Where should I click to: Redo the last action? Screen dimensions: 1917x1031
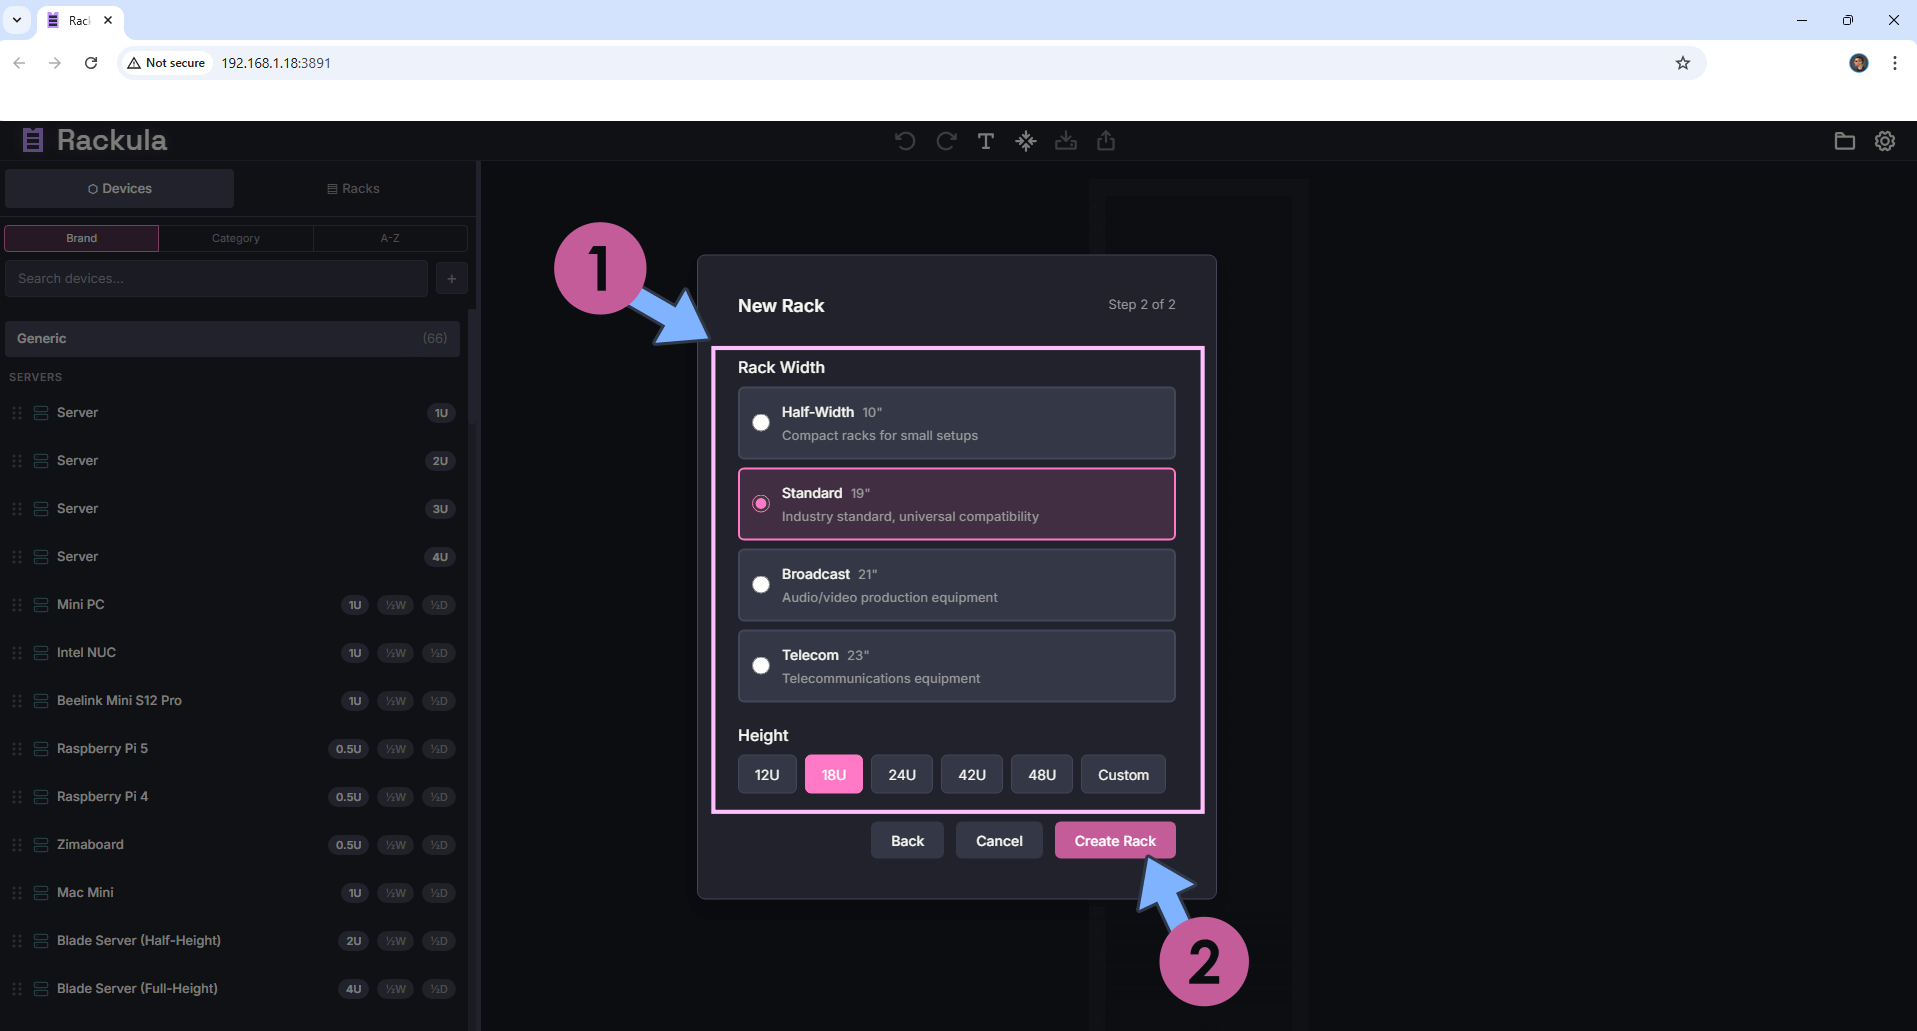(x=944, y=141)
